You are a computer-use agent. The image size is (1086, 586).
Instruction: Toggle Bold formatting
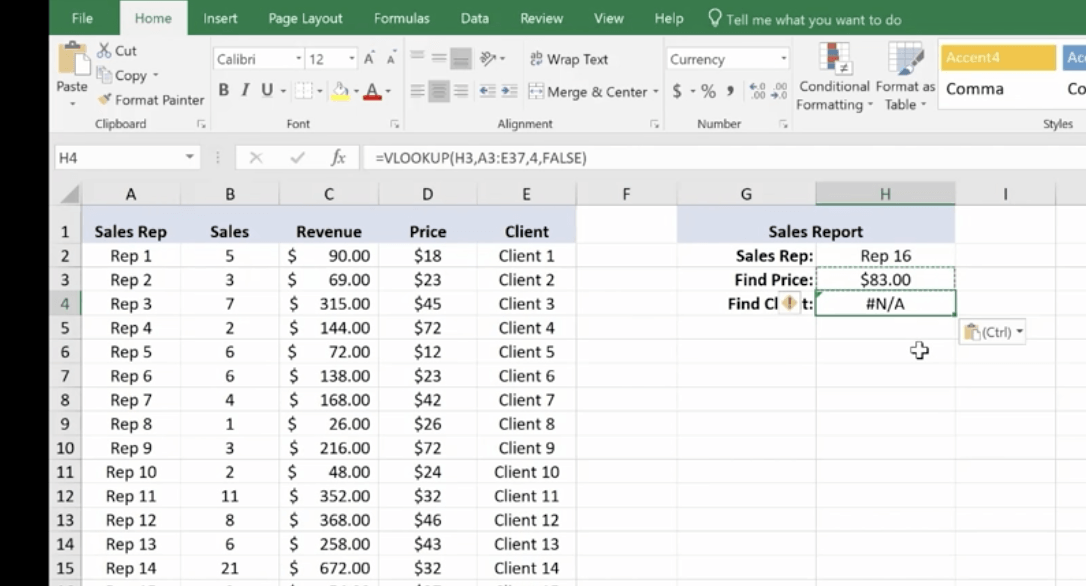(223, 91)
